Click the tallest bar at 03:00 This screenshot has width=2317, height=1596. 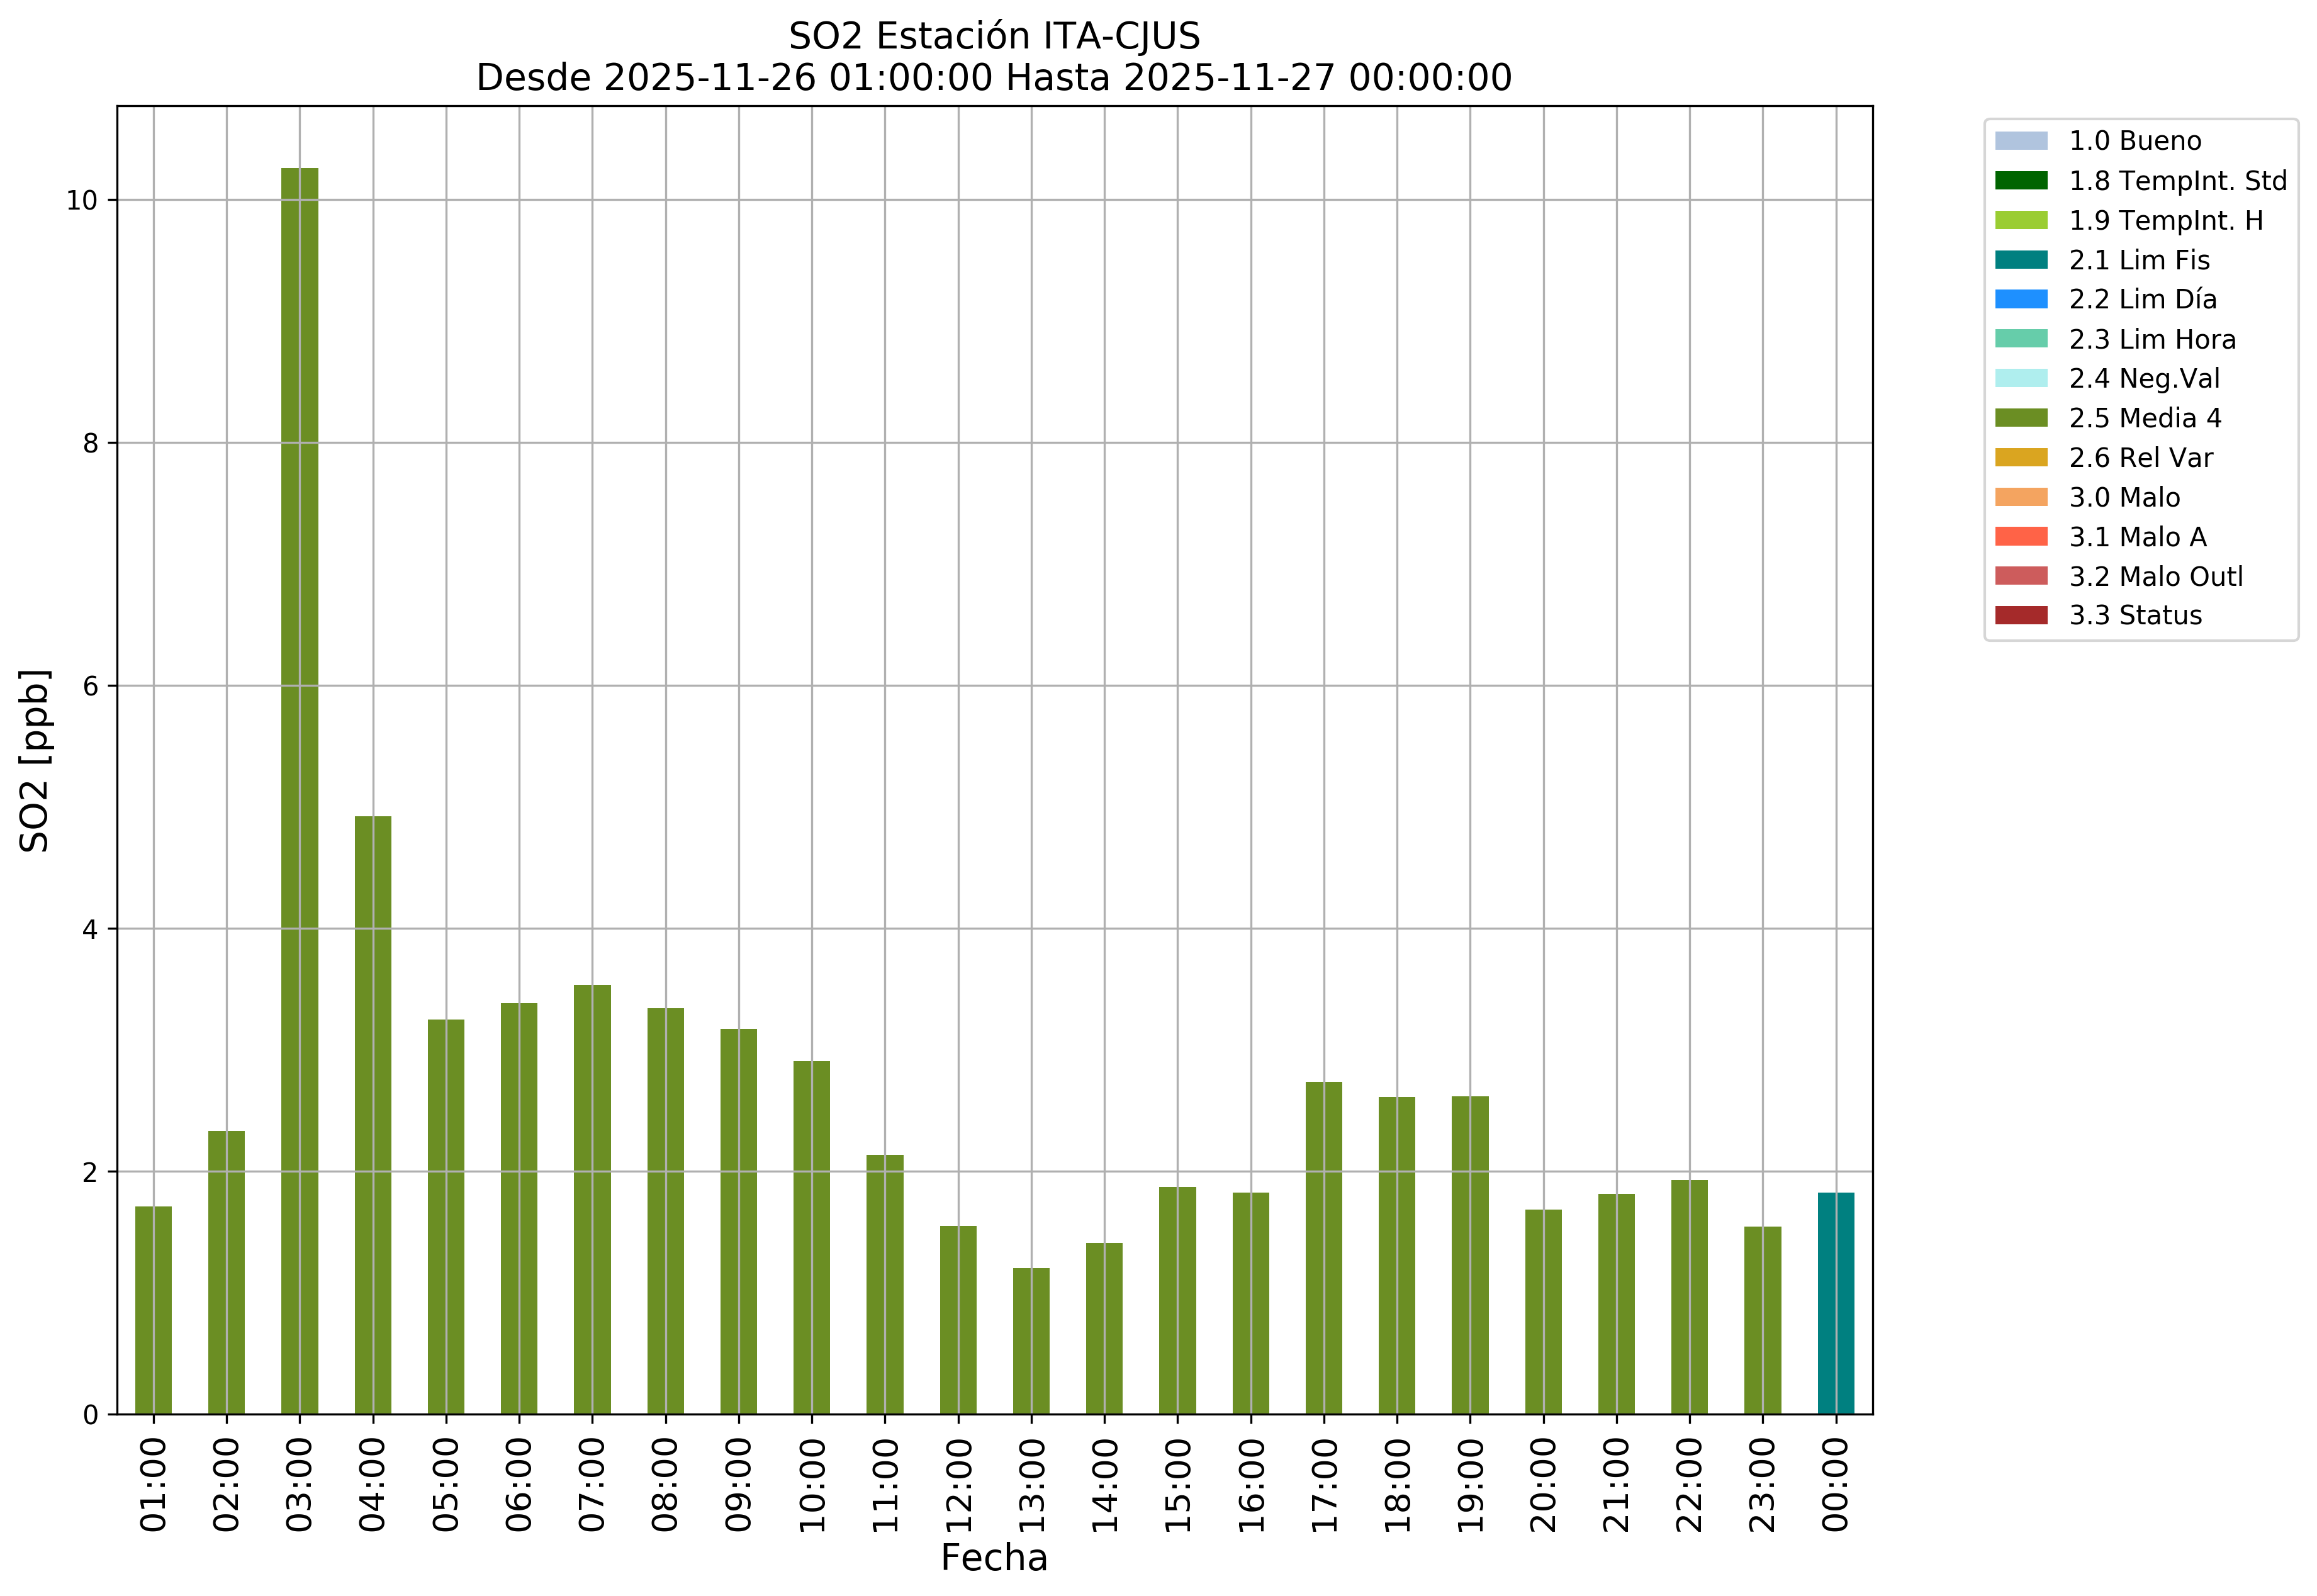coord(299,790)
